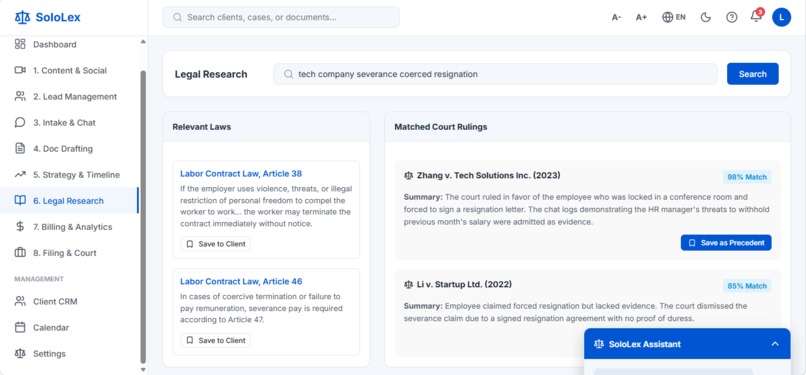Click magnifier icon in top search bar
806x375 pixels.
[177, 17]
